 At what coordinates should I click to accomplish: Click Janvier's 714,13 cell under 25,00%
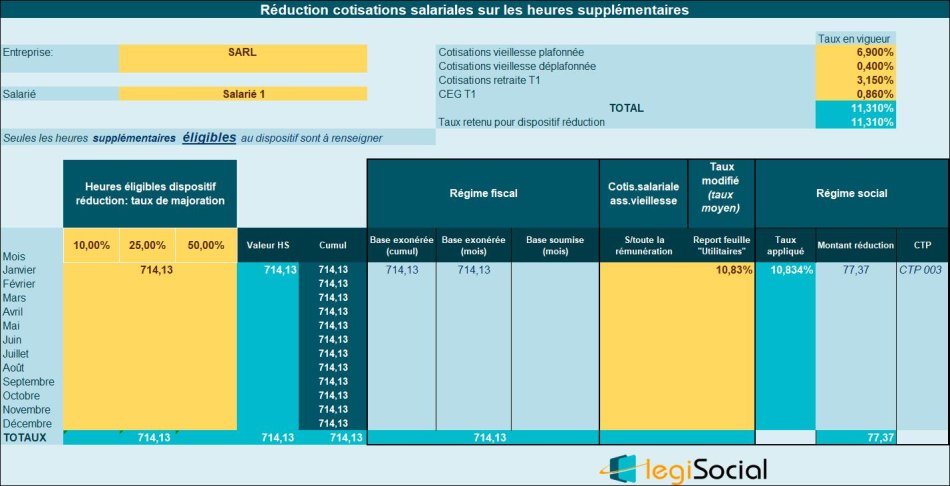148,270
